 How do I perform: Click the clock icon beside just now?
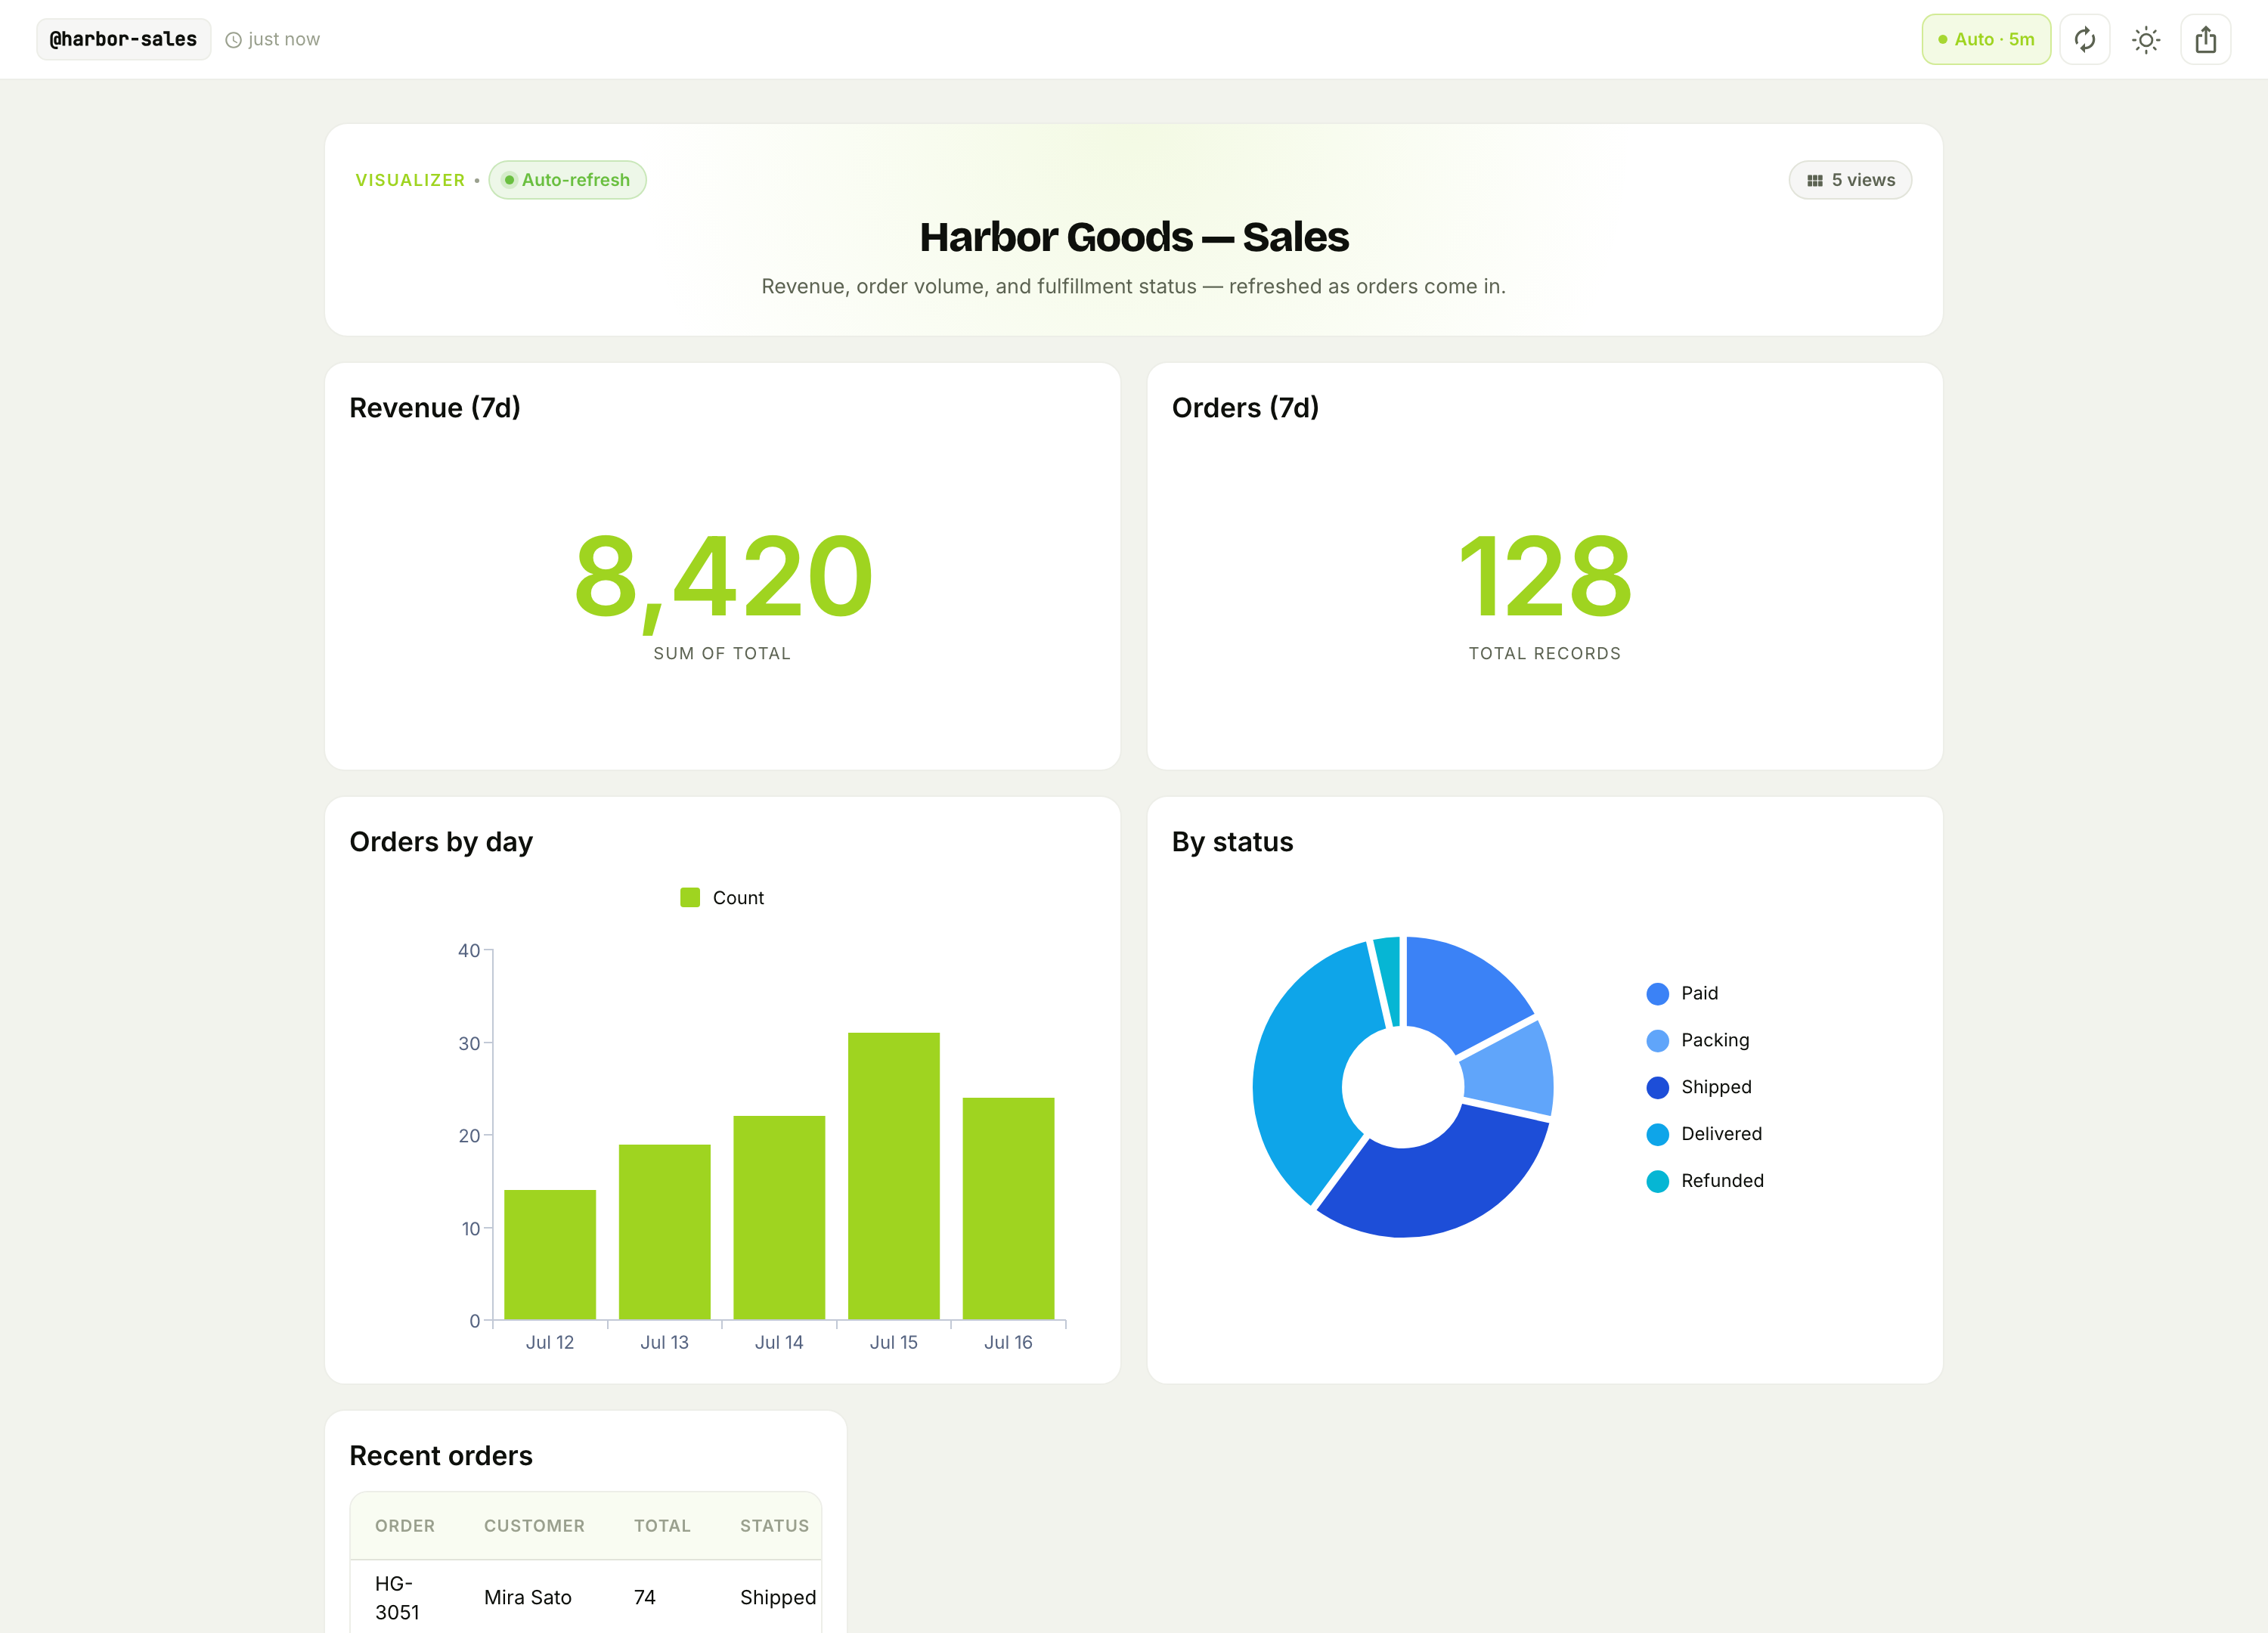[233, 40]
